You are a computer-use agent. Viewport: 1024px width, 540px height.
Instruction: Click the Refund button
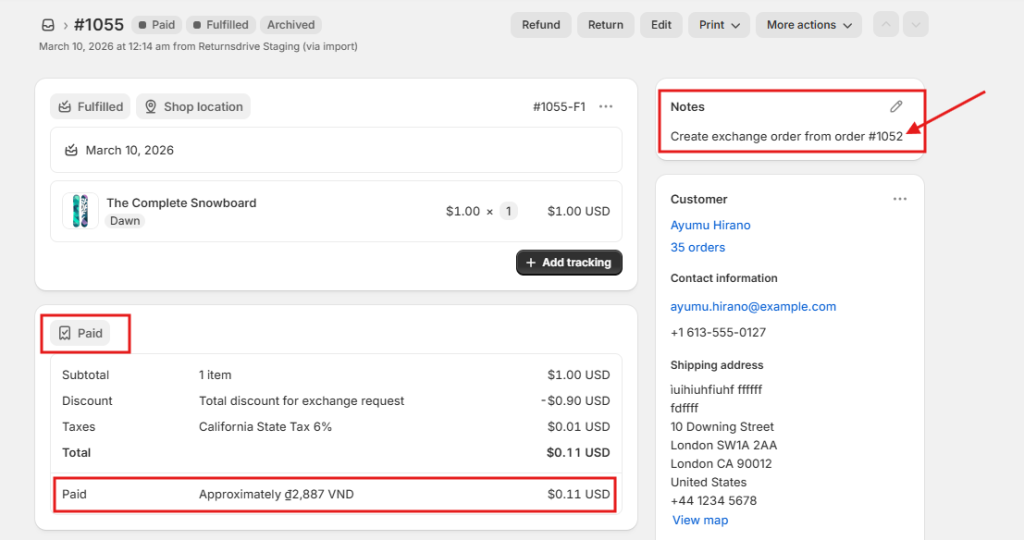click(541, 25)
